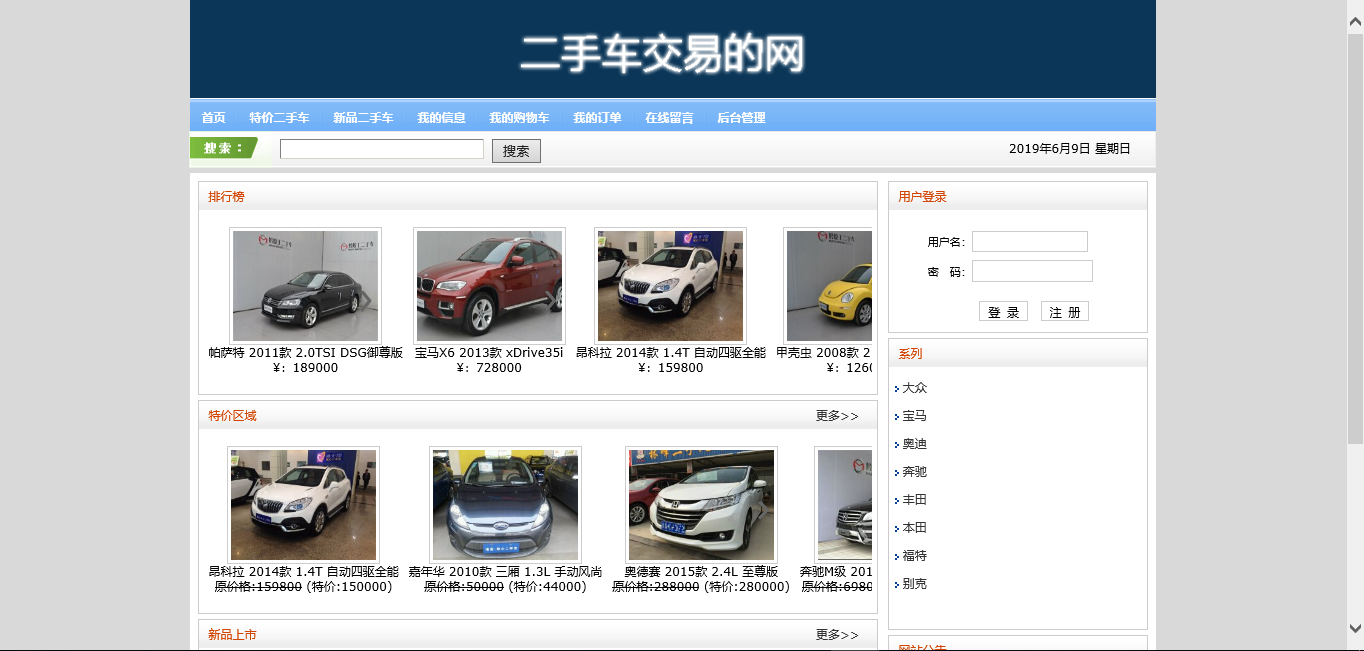Click the 帕萨特 2011款 2.0TSI title
The width and height of the screenshot is (1364, 651).
(305, 353)
